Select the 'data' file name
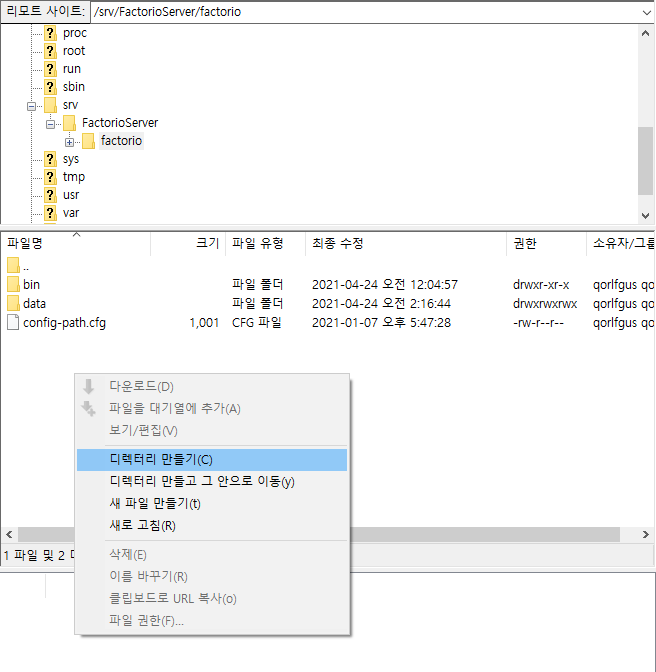The image size is (656, 672). point(34,303)
